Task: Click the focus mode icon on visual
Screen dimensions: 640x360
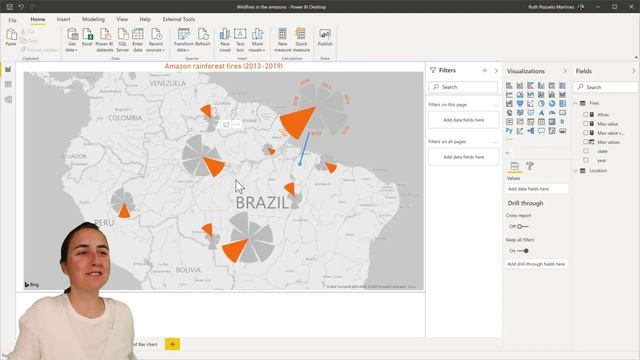Action: pos(226,124)
